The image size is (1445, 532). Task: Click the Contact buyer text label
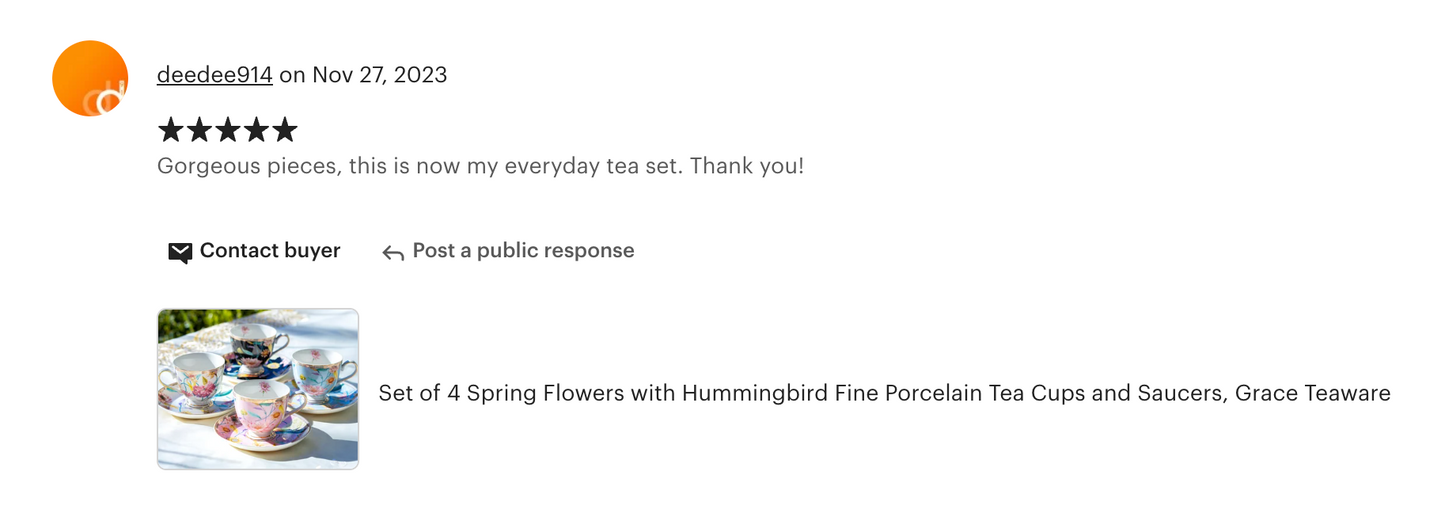coord(270,251)
